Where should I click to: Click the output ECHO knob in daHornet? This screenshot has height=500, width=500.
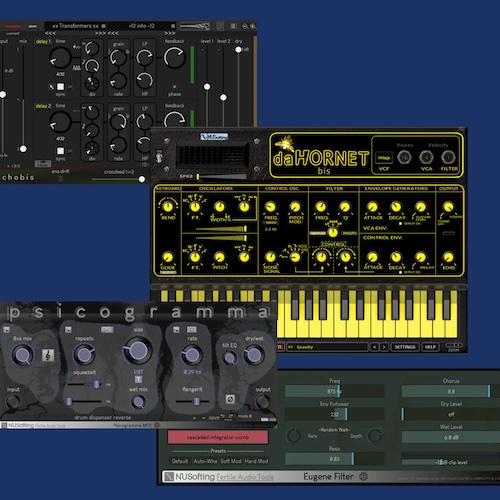[x=449, y=257]
